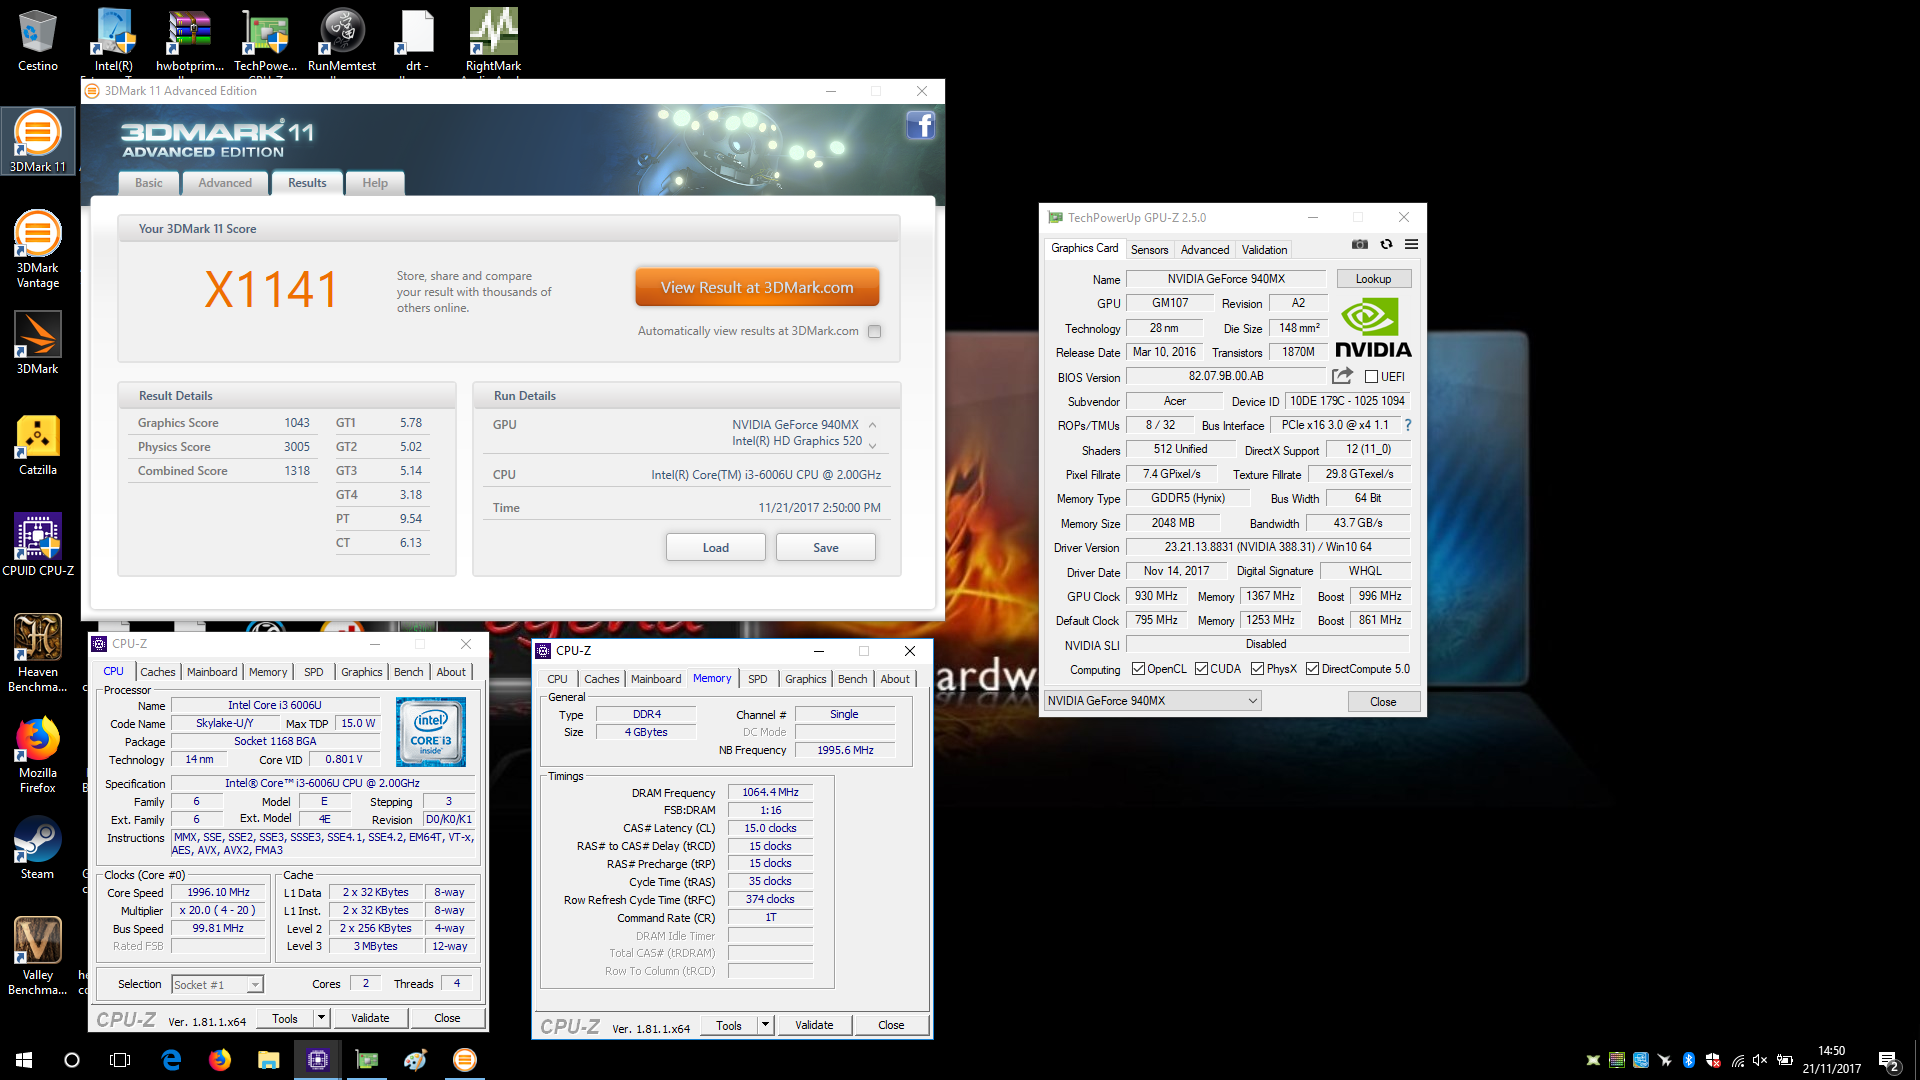1920x1080 pixels.
Task: Open Mozilla Firefox desktop shortcut
Action: (38, 755)
